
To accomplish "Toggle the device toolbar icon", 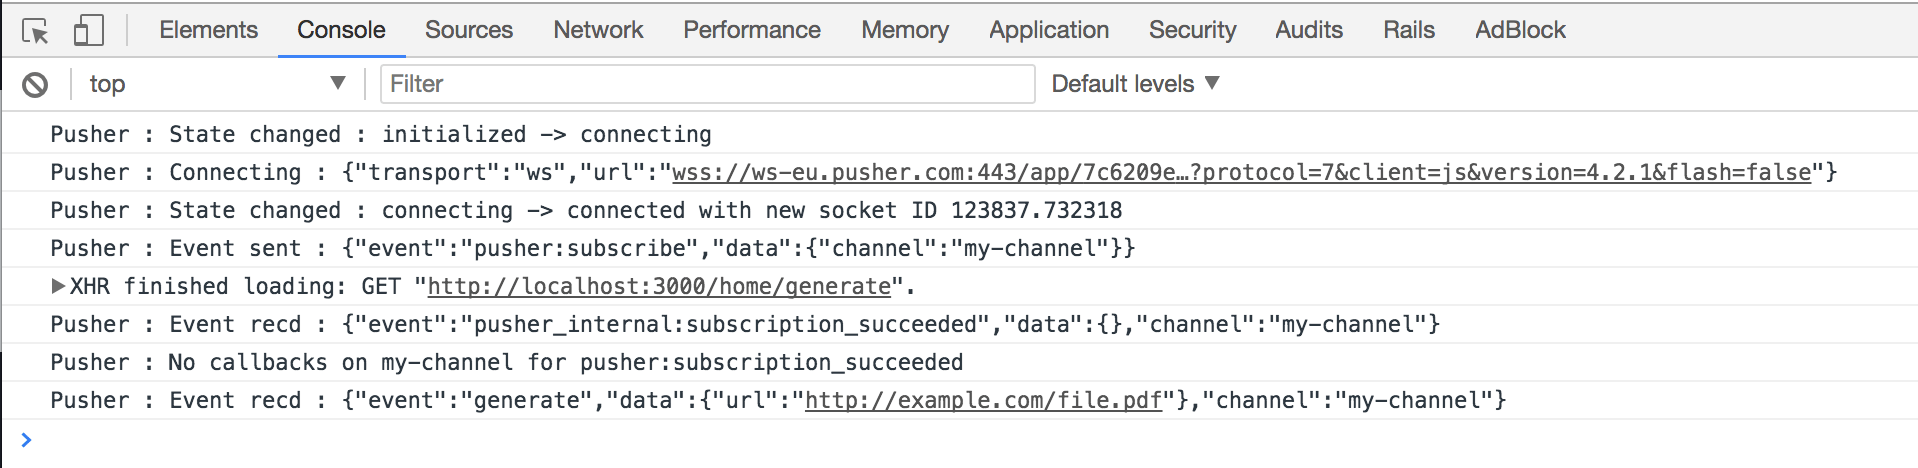I will tap(89, 30).
